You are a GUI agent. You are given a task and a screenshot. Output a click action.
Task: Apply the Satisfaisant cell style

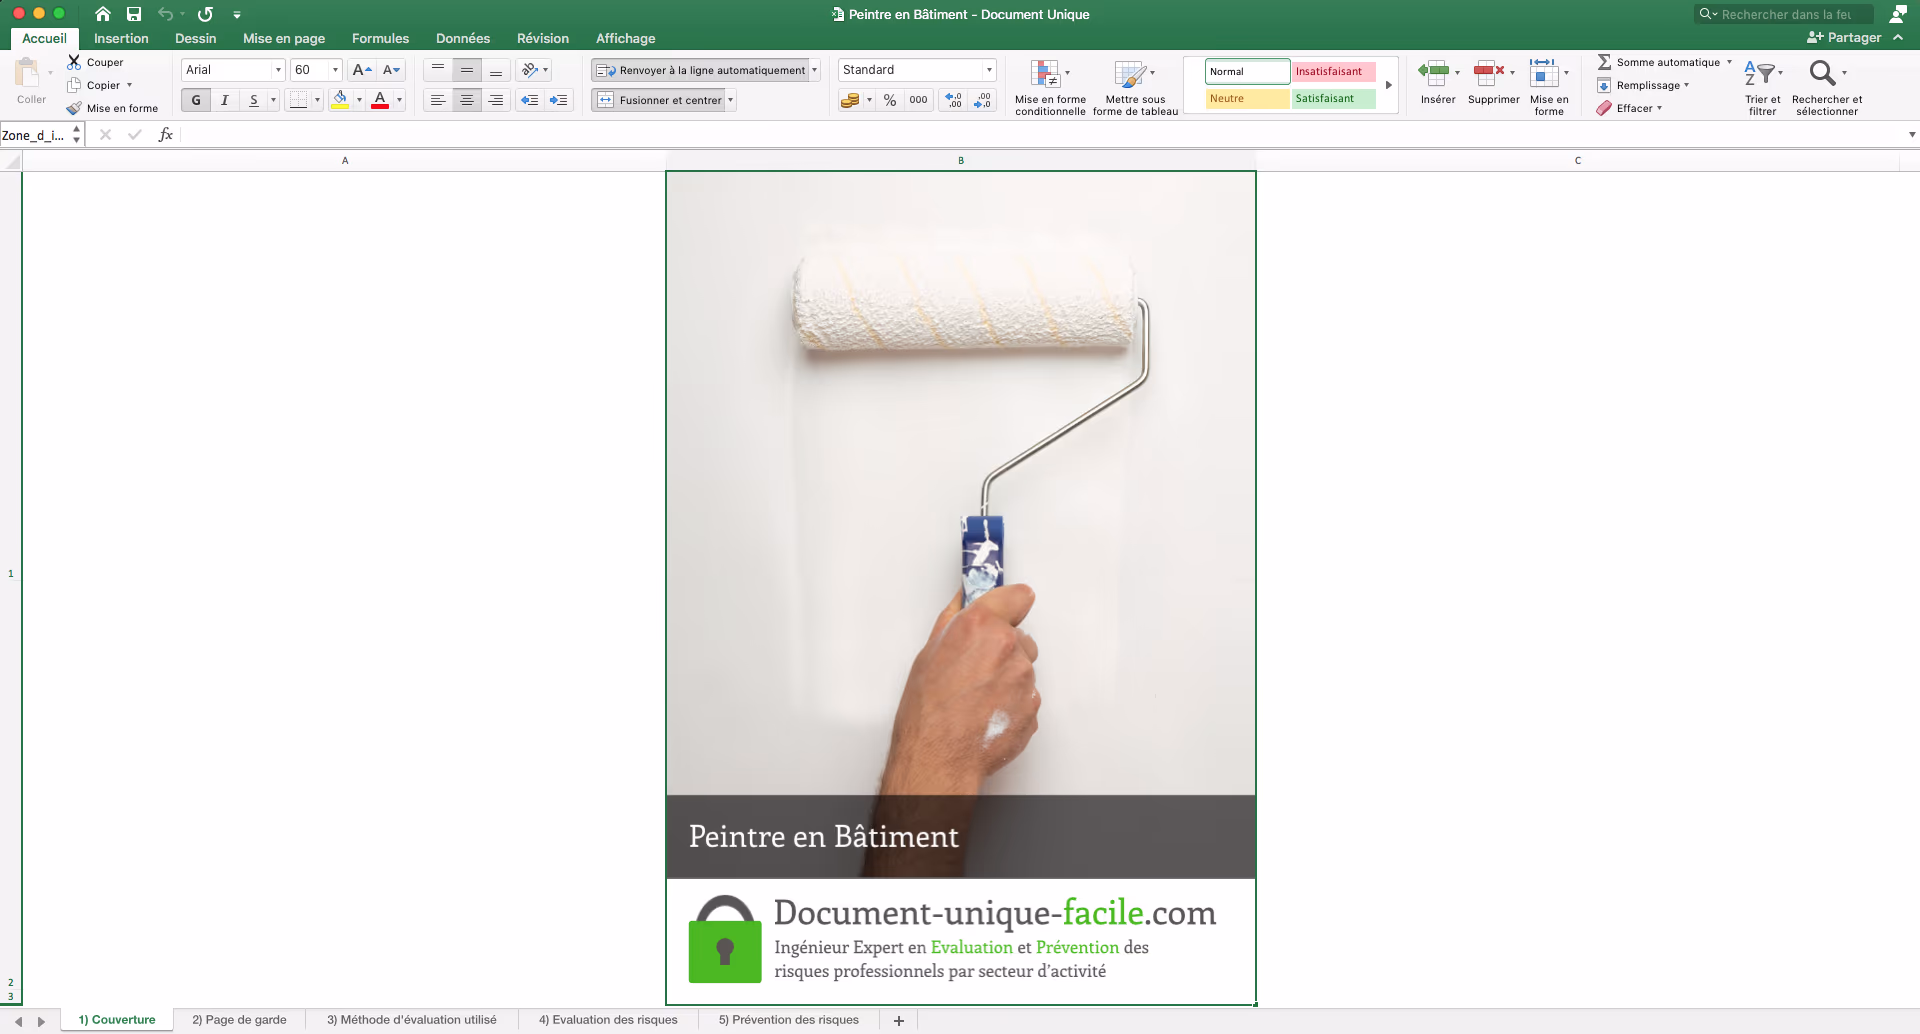(1334, 98)
